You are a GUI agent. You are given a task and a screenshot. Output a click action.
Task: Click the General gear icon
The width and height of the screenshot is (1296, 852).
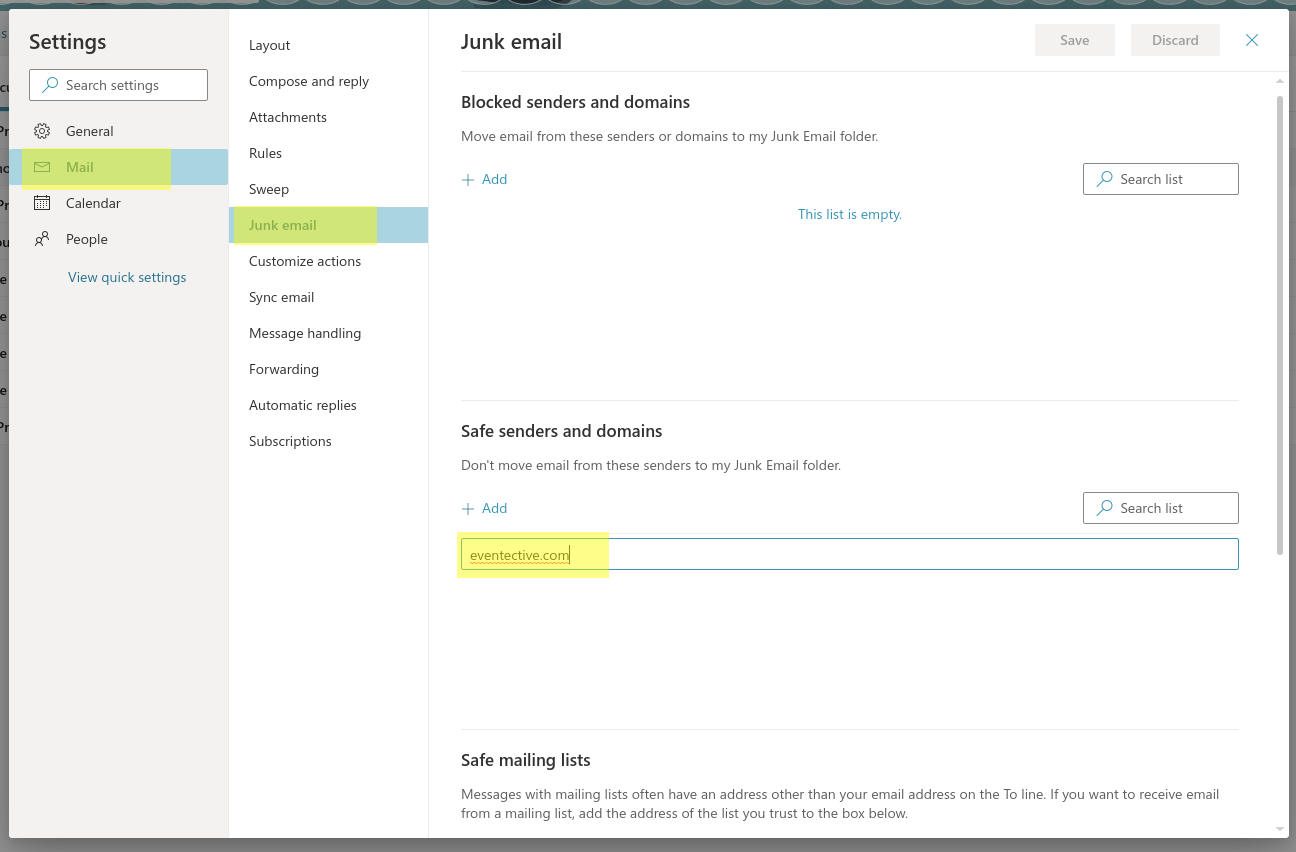tap(42, 131)
